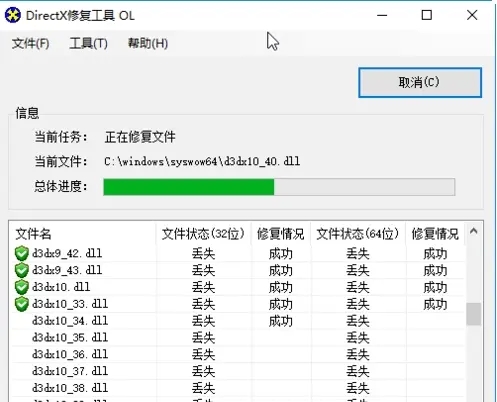The image size is (497, 402).
Task: Click the 修复情况 header after 32位 column
Action: pos(280,234)
